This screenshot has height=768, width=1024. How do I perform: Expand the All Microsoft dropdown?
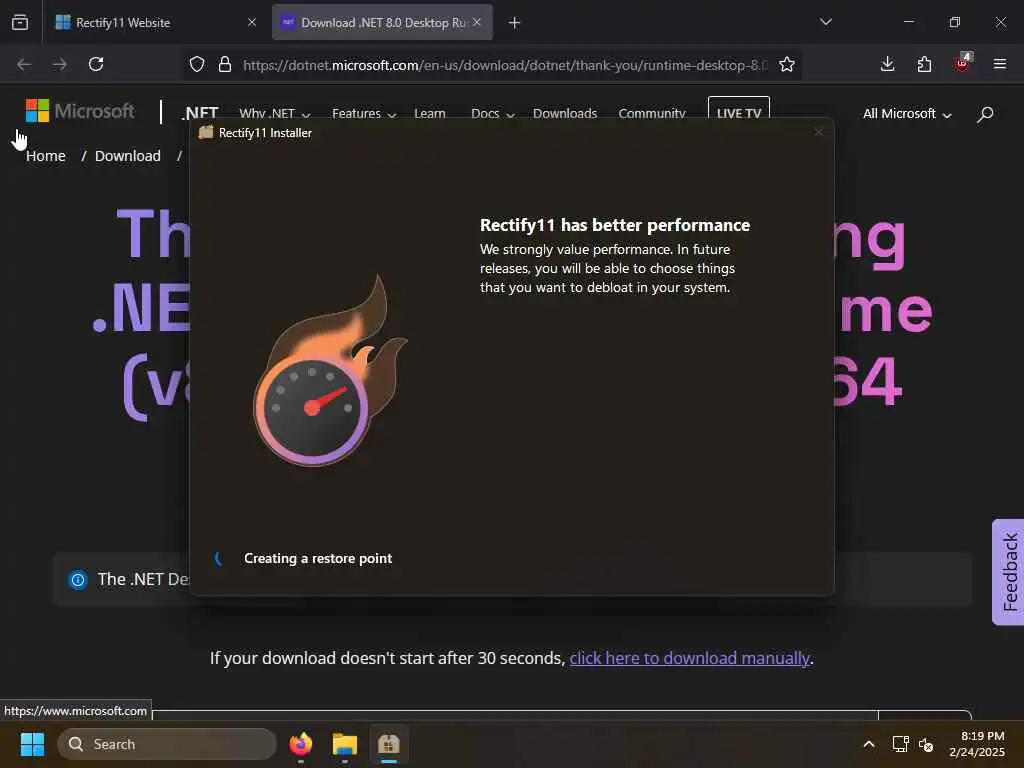click(x=907, y=114)
